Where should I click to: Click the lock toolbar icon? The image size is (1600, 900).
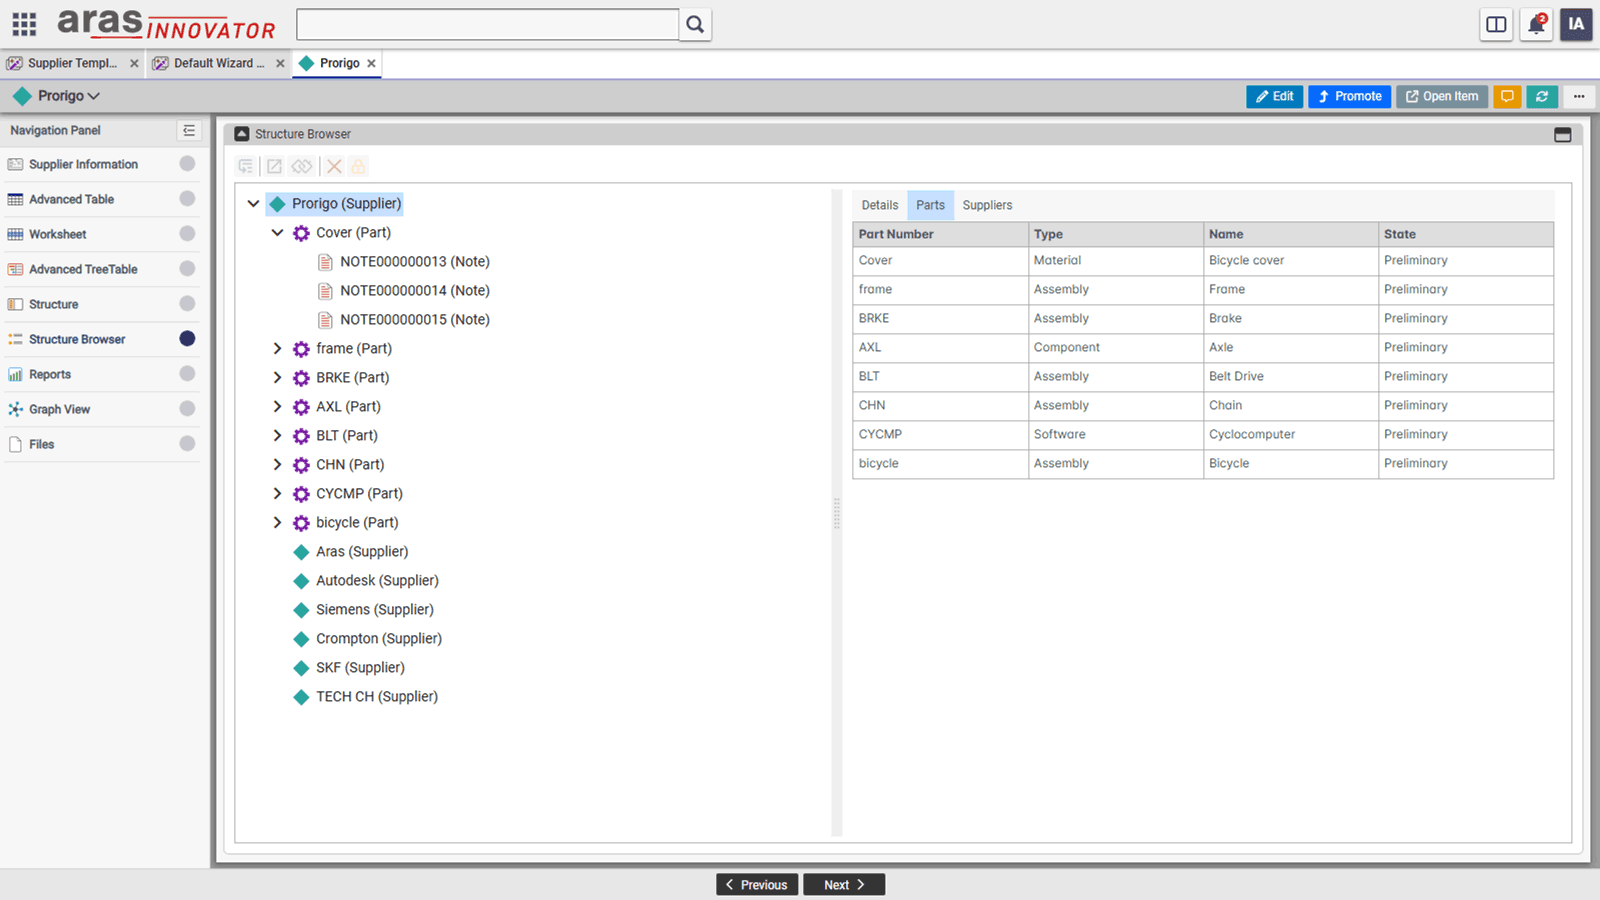pos(359,166)
